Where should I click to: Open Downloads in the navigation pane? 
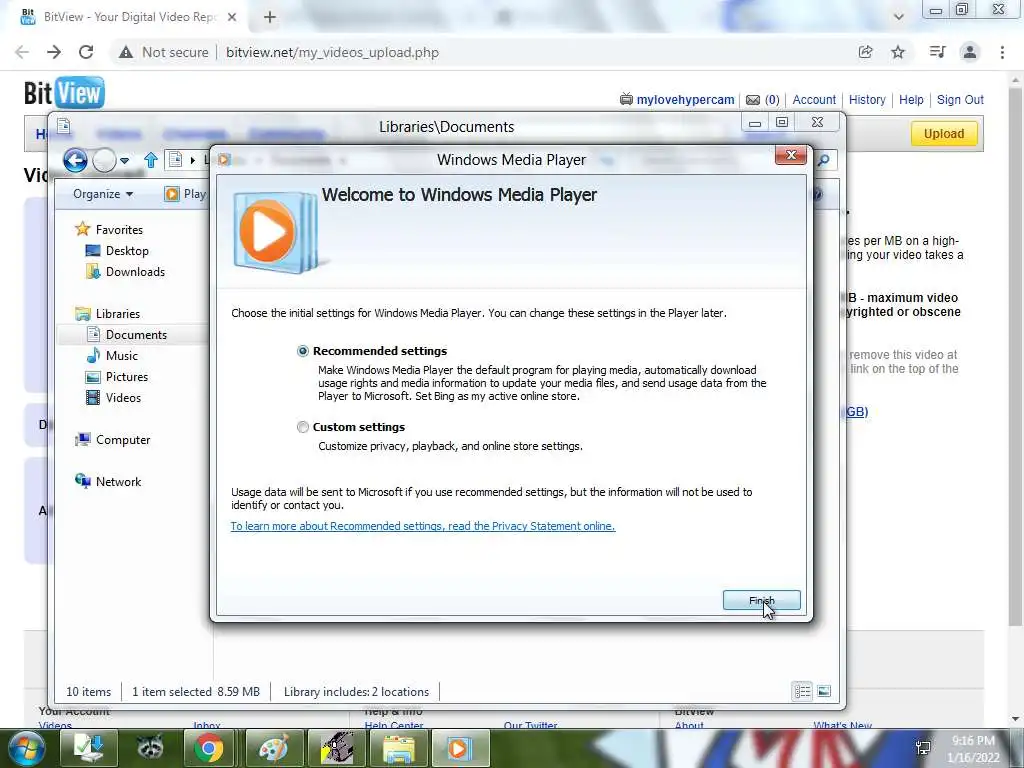tap(125, 272)
